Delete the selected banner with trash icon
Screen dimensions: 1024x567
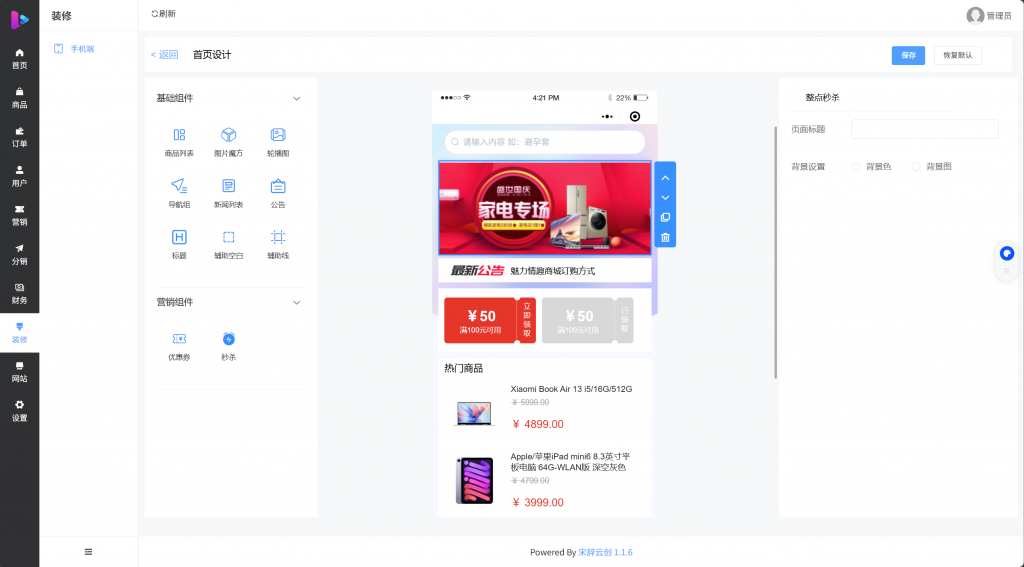[x=665, y=237]
